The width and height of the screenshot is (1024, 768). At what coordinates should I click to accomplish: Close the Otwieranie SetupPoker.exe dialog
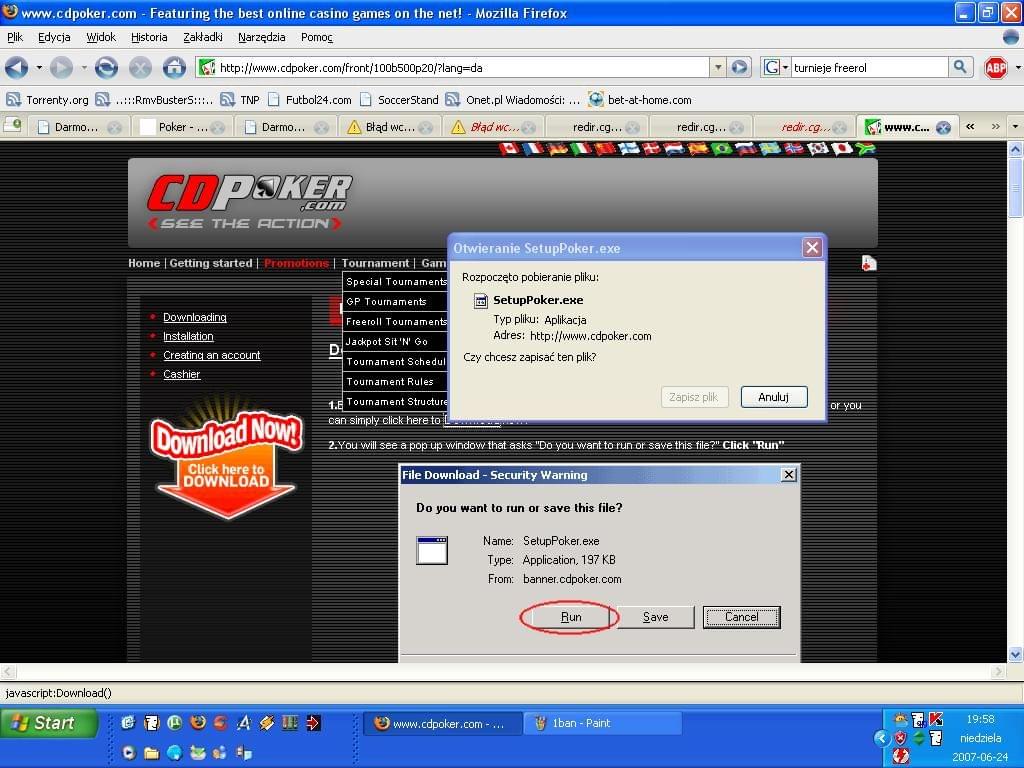click(x=812, y=248)
